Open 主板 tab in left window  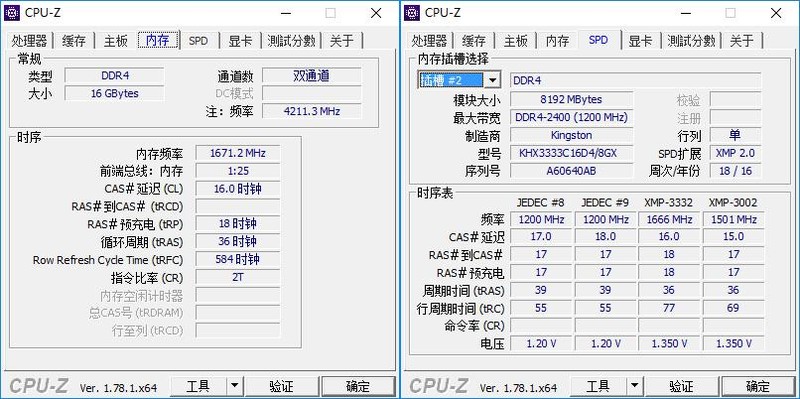pyautogui.click(x=115, y=41)
